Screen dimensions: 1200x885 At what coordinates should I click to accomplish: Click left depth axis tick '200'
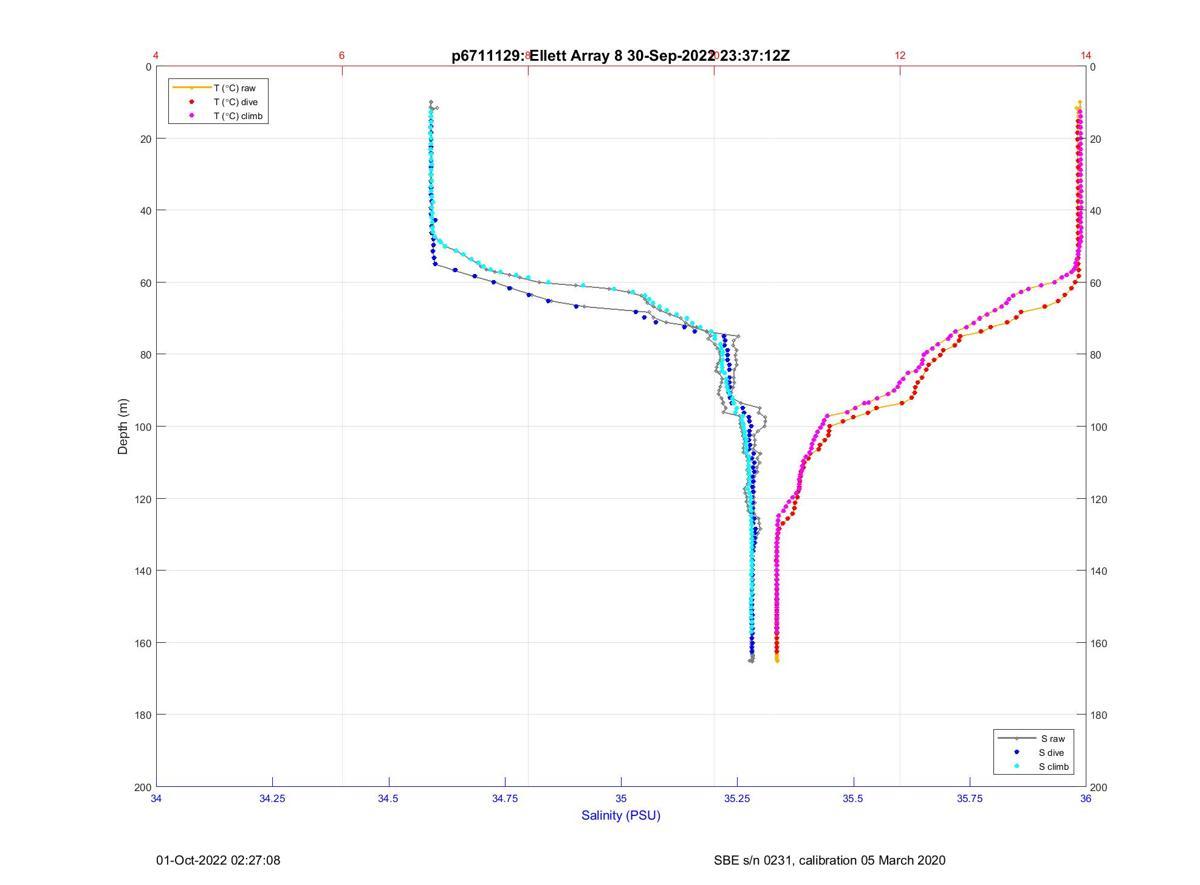[x=142, y=787]
